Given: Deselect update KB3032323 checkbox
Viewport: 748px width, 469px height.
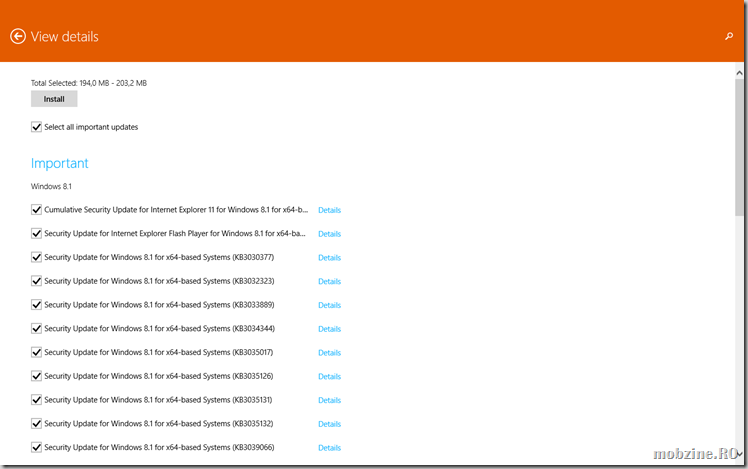Looking at the screenshot, I should (x=37, y=281).
